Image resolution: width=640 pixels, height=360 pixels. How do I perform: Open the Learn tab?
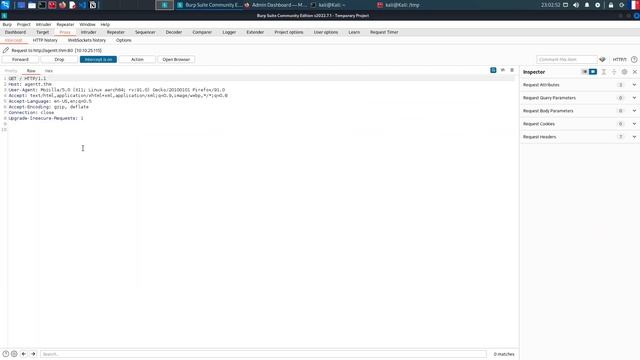point(354,32)
